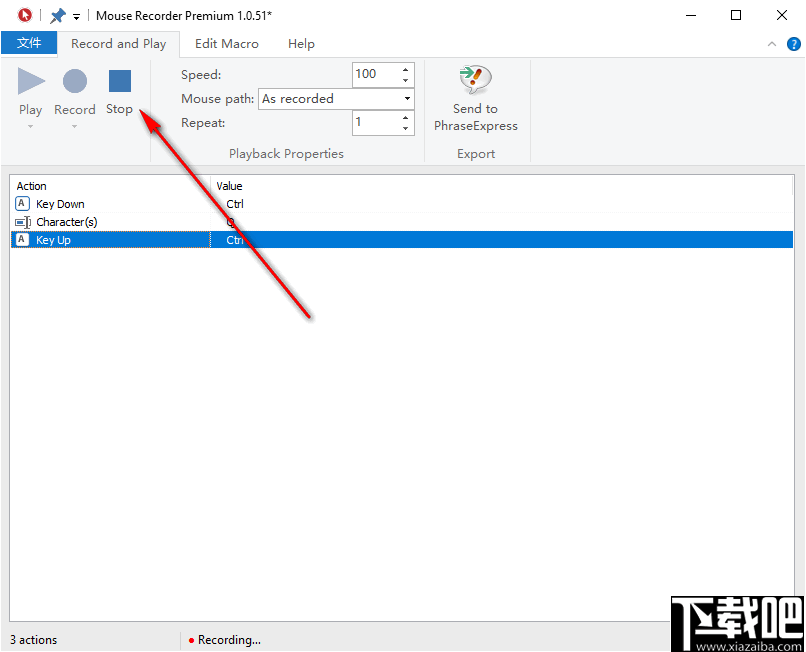Viewport: 806px width, 652px height.
Task: Increase Speed using the up stepper arrow
Action: pyautogui.click(x=405, y=69)
